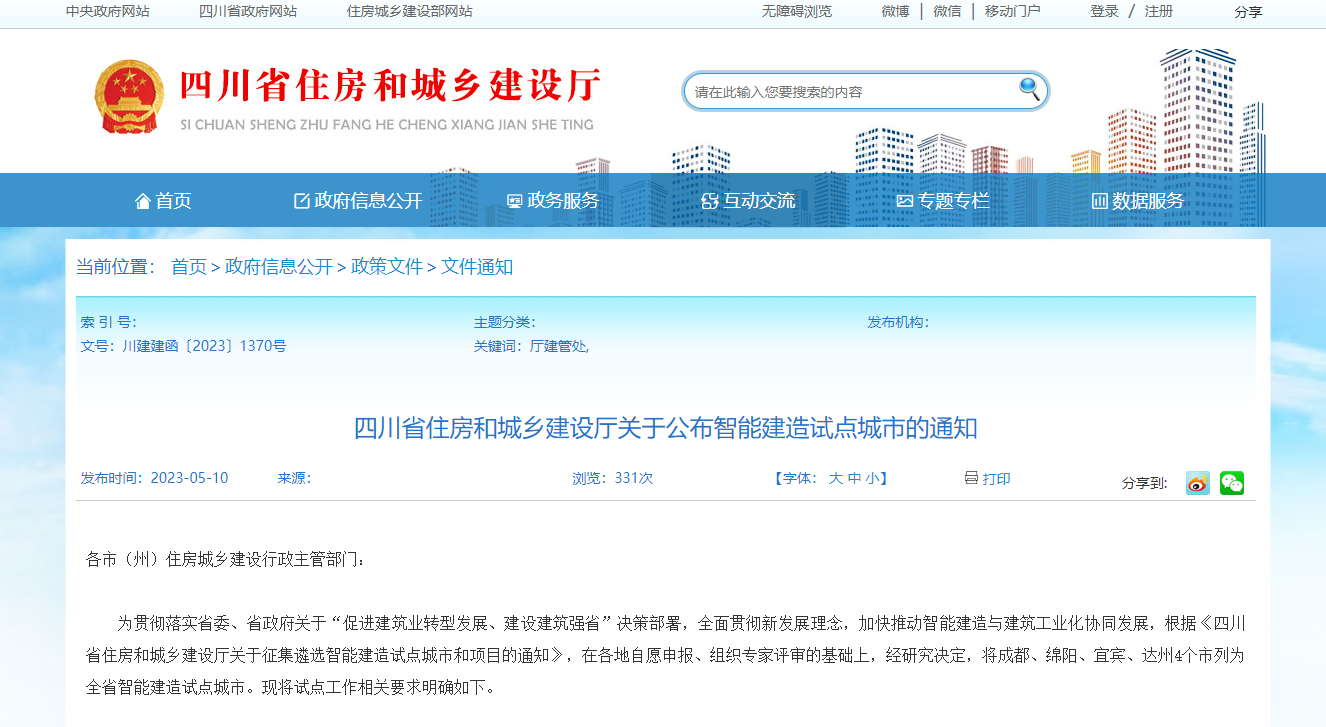
Task: Click the magnifier icon to search
Action: [x=1029, y=90]
